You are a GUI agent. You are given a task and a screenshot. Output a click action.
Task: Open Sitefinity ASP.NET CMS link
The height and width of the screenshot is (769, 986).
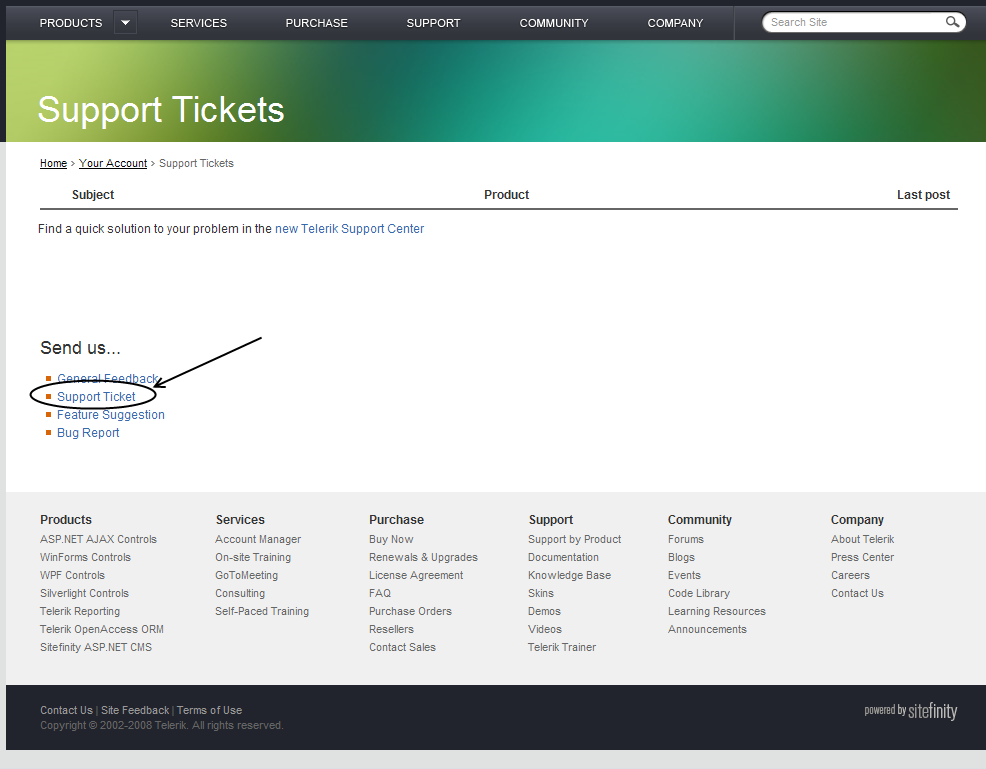pos(96,647)
